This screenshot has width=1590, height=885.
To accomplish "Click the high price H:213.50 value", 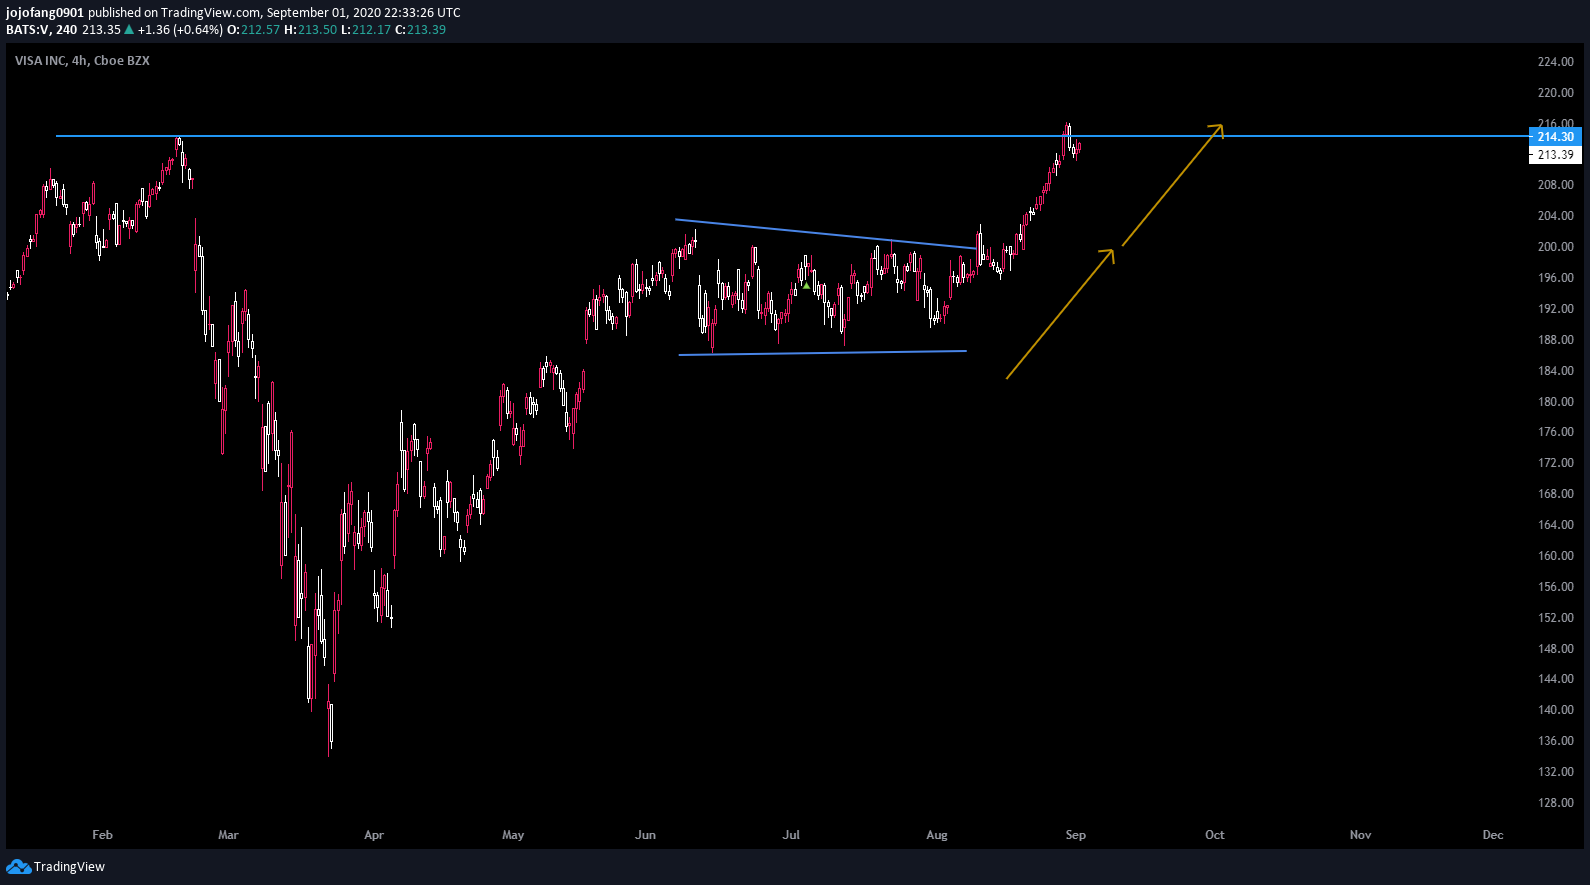I will 311,30.
